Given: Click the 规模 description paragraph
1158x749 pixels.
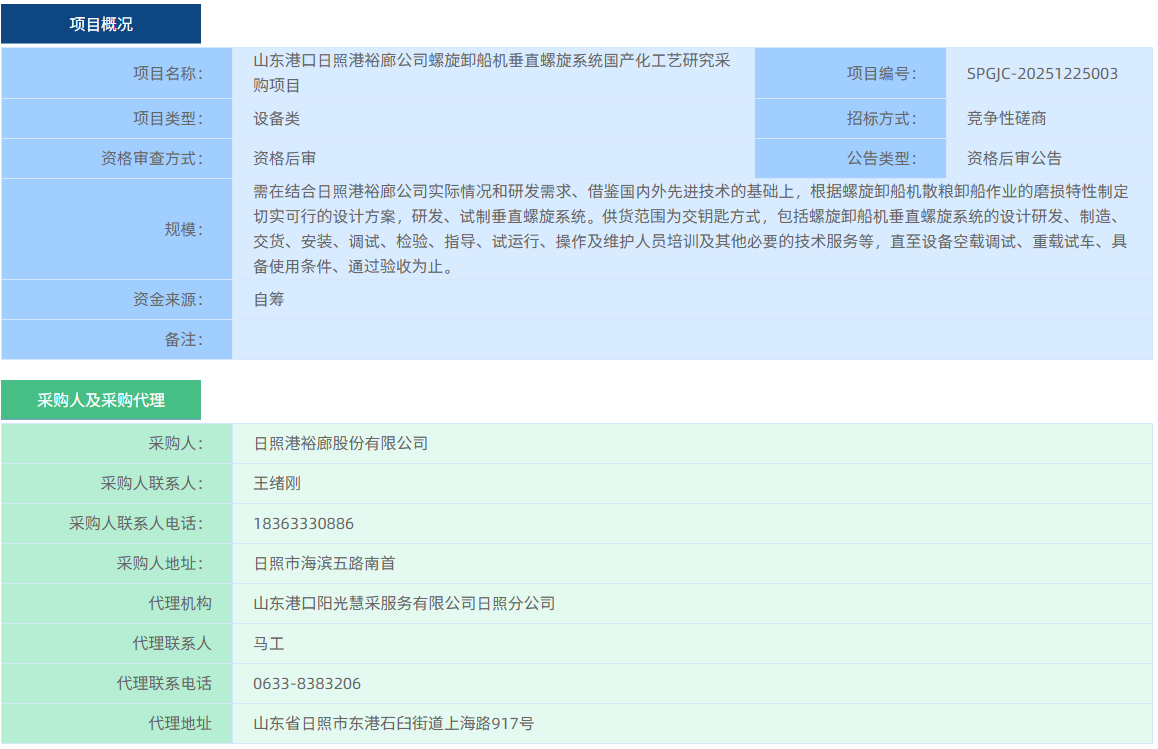Looking at the screenshot, I should click(x=690, y=229).
